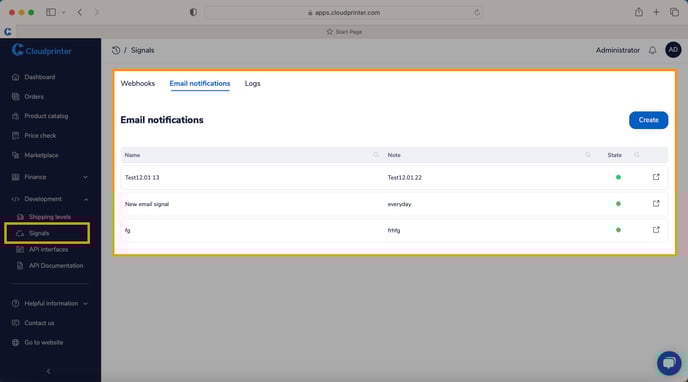Click the green state indicator for Test12.01 13

point(618,177)
